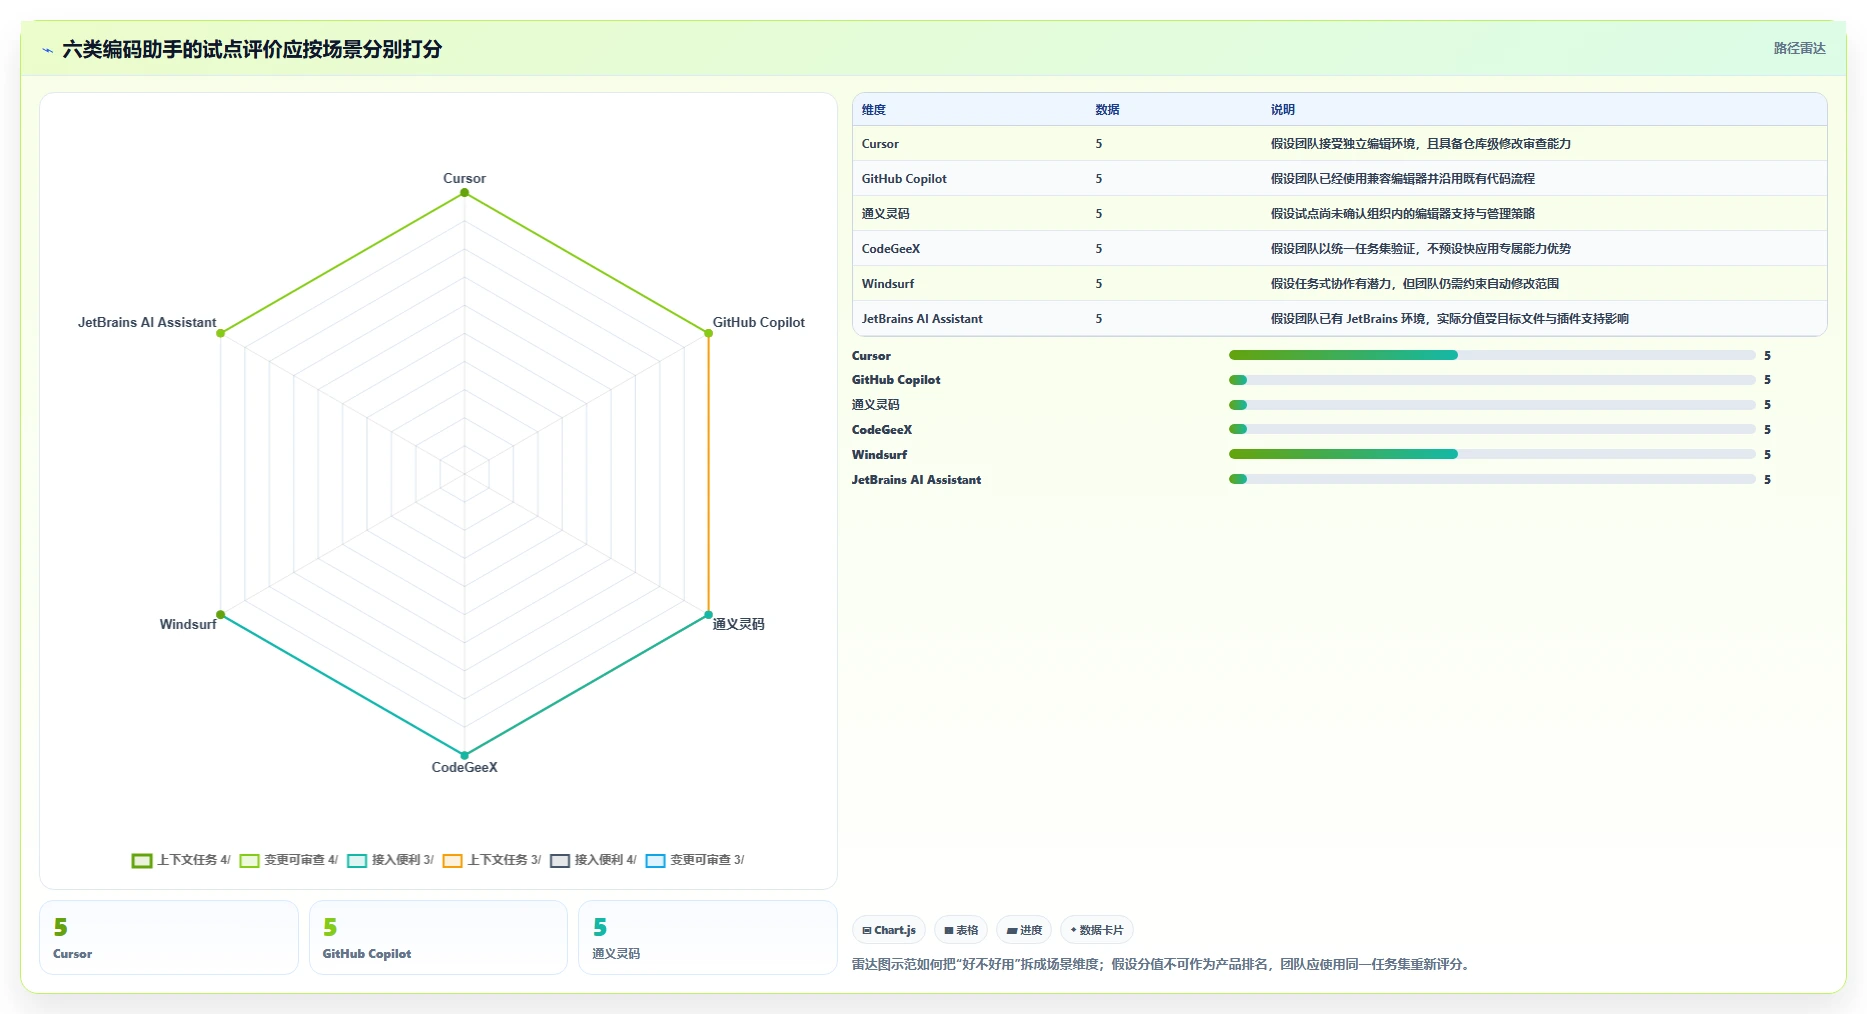Click the Windsurf progress bar
1867x1014 pixels.
(x=1492, y=454)
